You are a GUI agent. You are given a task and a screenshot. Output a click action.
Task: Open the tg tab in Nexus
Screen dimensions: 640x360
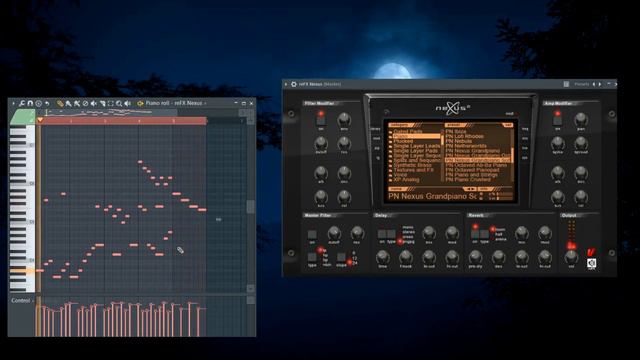click(378, 158)
